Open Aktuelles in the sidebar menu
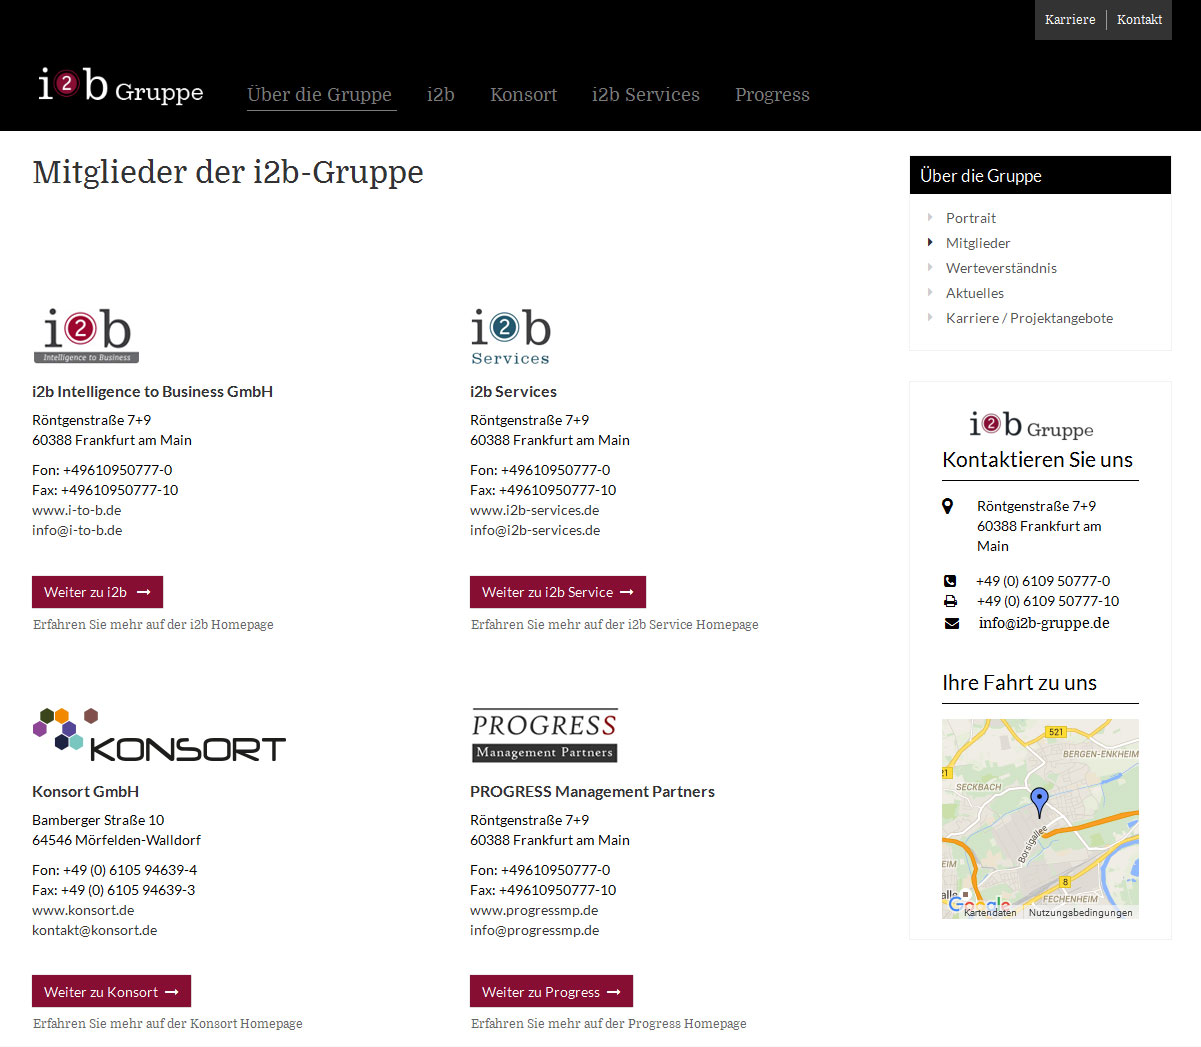Image resolution: width=1201 pixels, height=1047 pixels. point(975,293)
